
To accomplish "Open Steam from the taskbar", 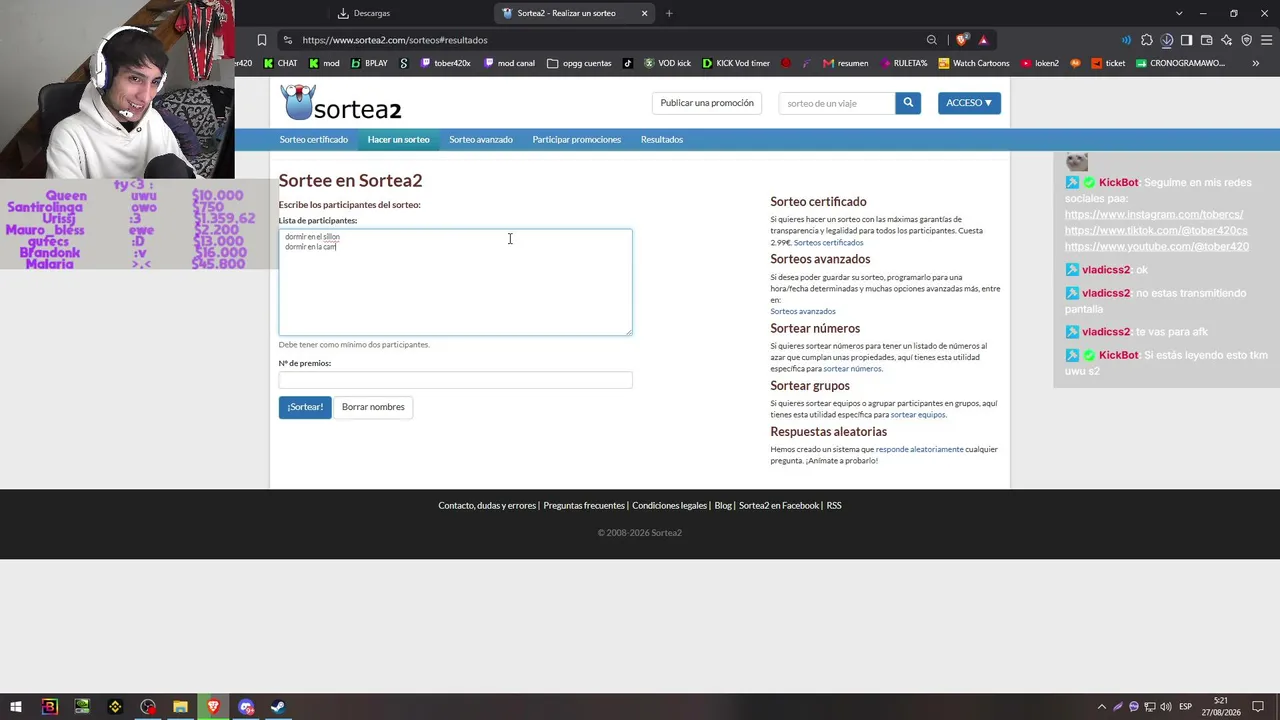I will pyautogui.click(x=278, y=707).
